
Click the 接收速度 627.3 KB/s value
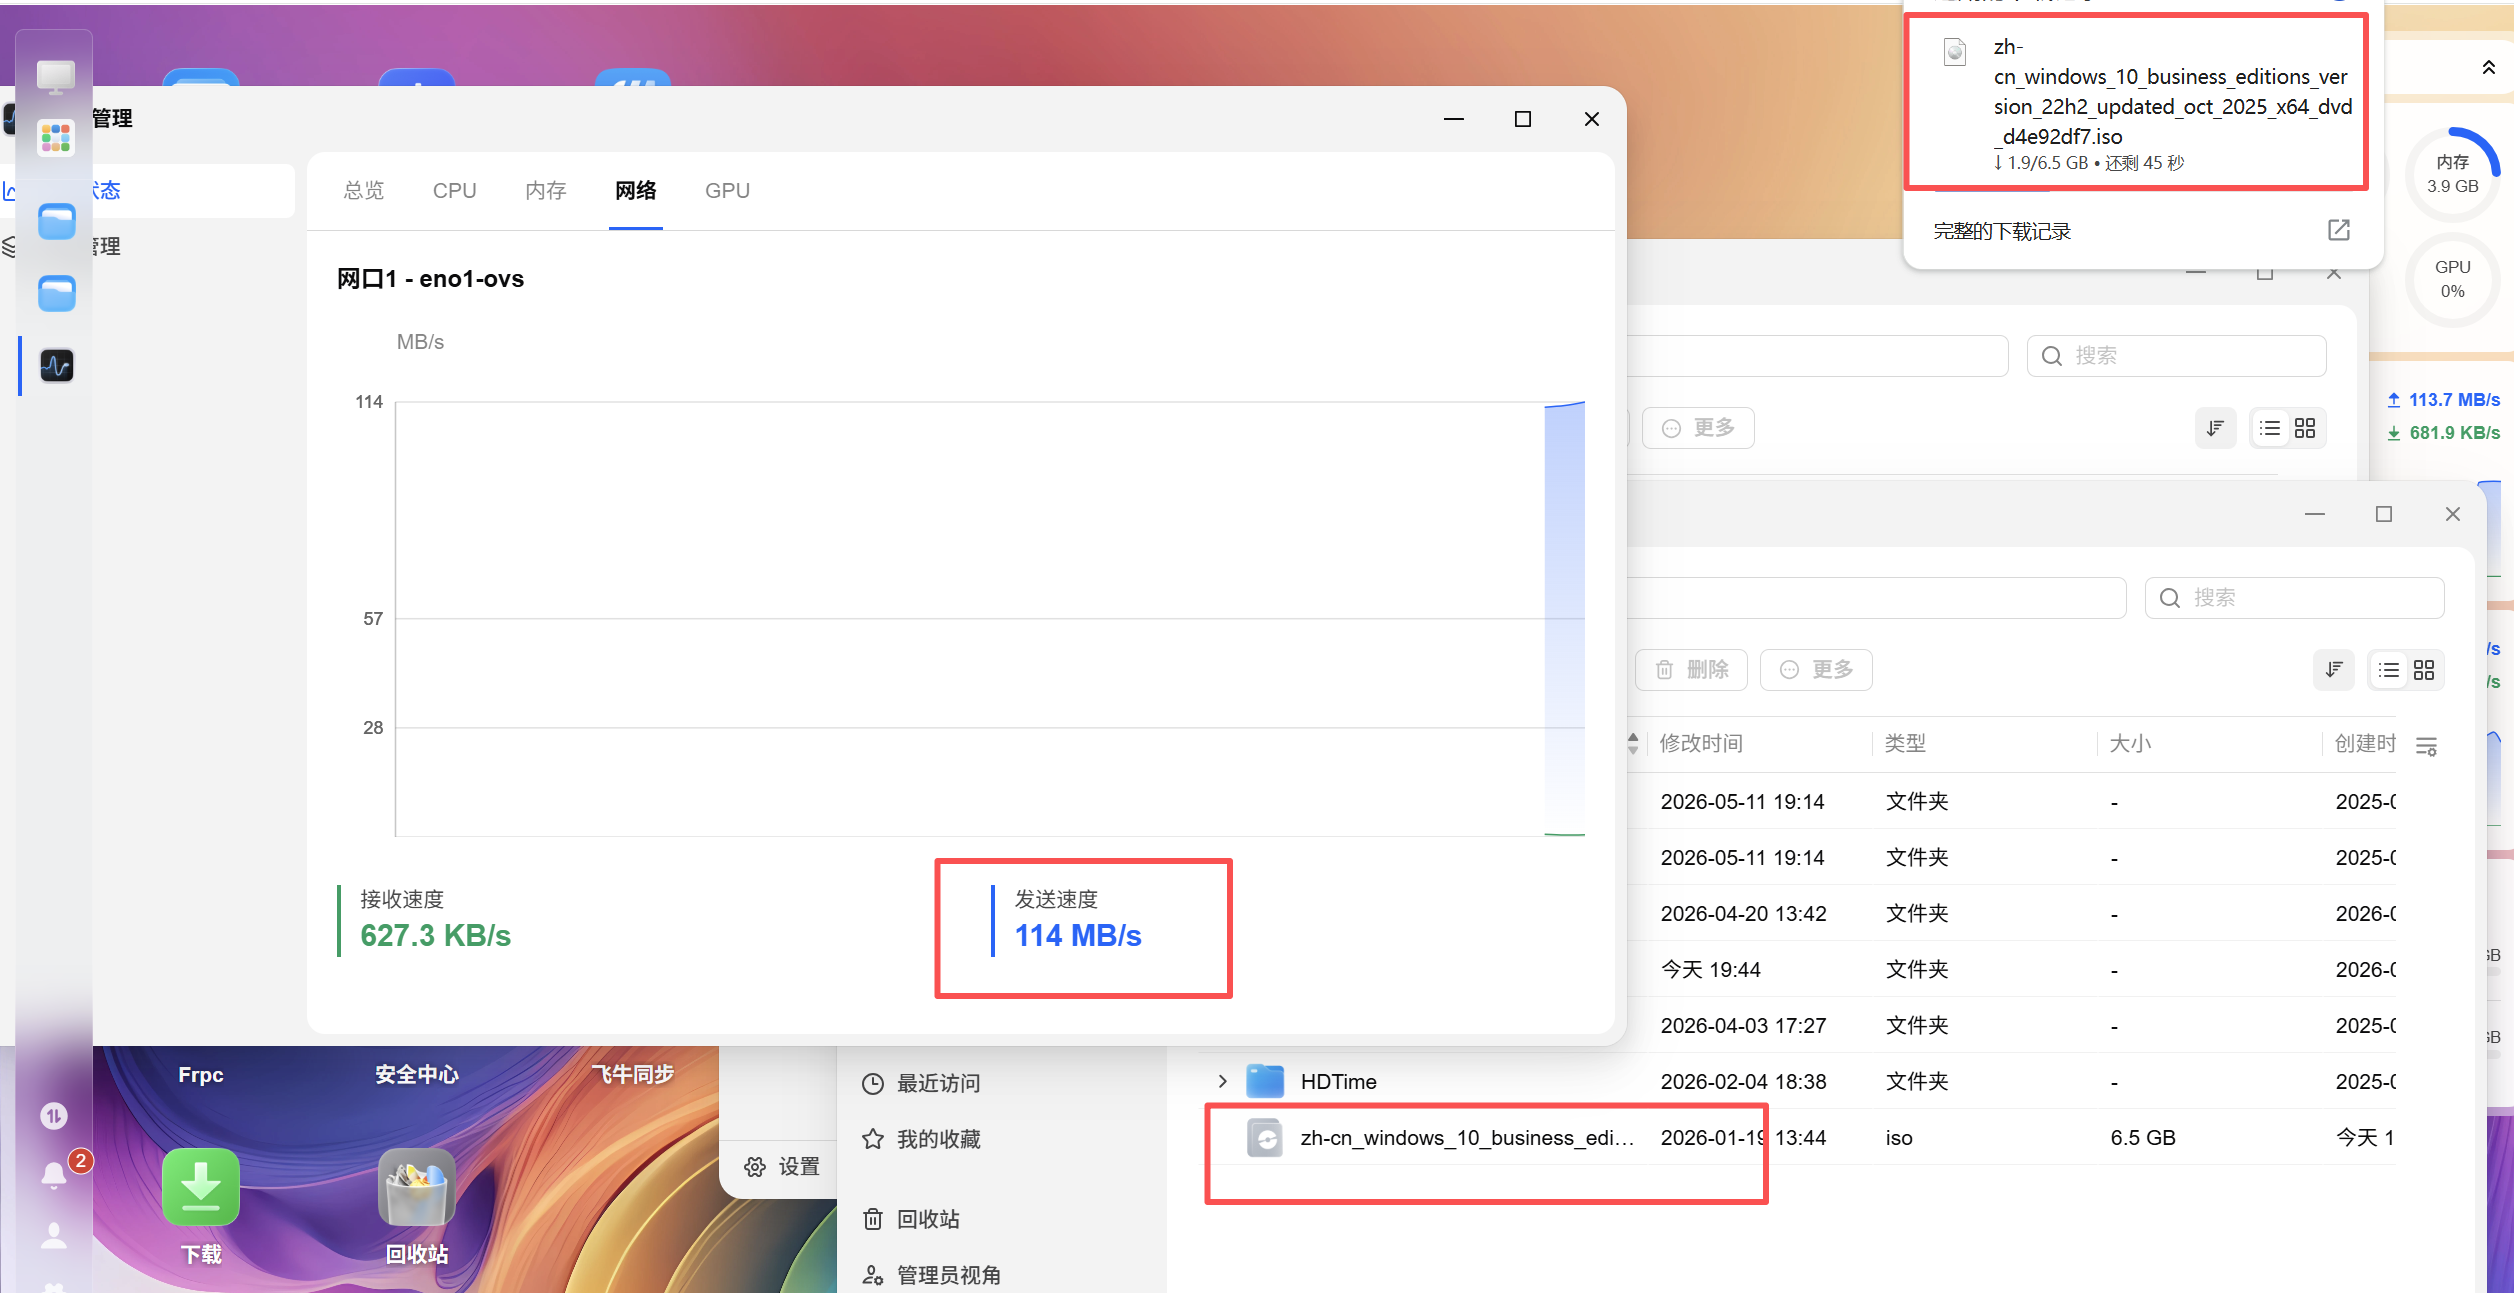[x=435, y=936]
